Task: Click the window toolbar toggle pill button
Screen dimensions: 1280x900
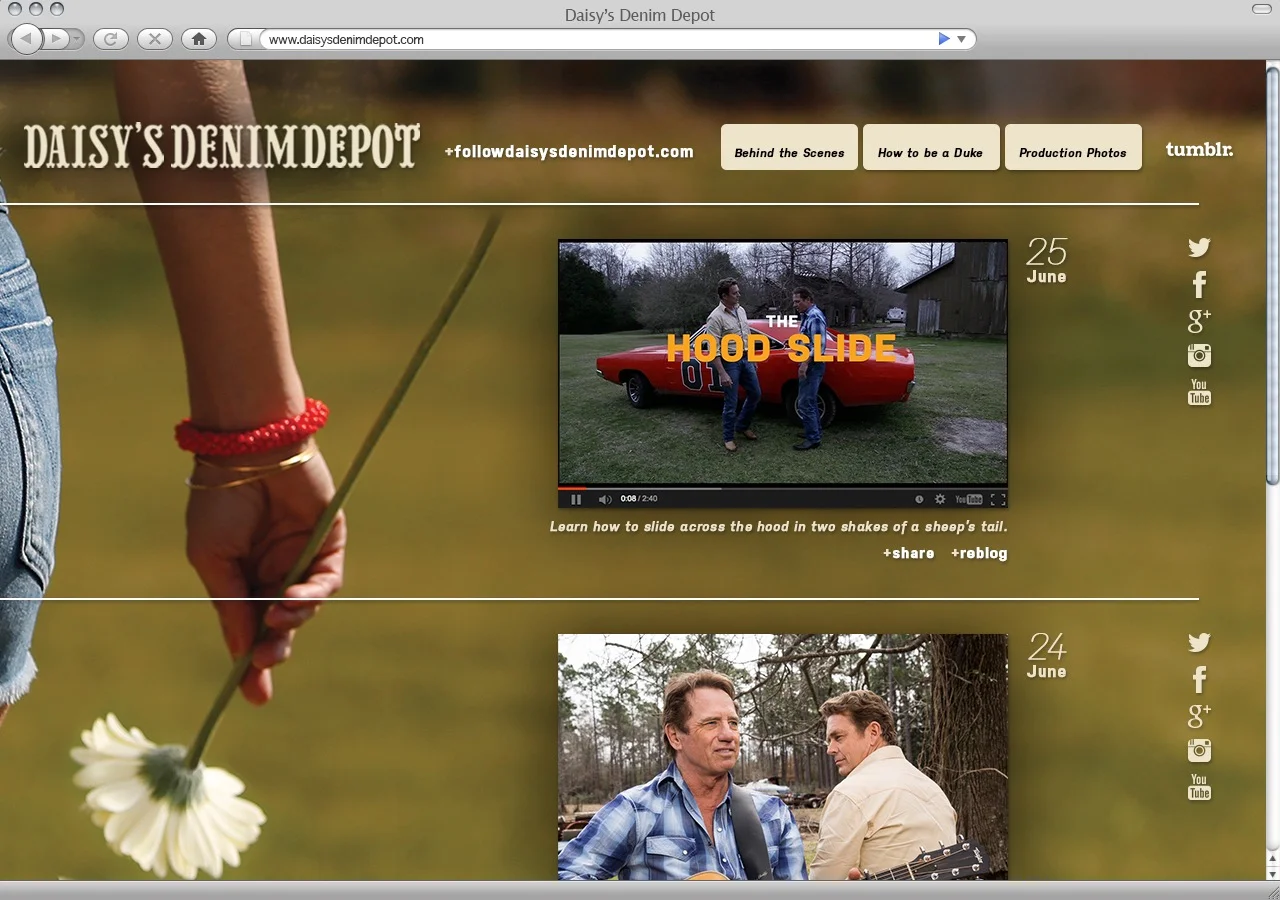Action: click(x=1262, y=8)
